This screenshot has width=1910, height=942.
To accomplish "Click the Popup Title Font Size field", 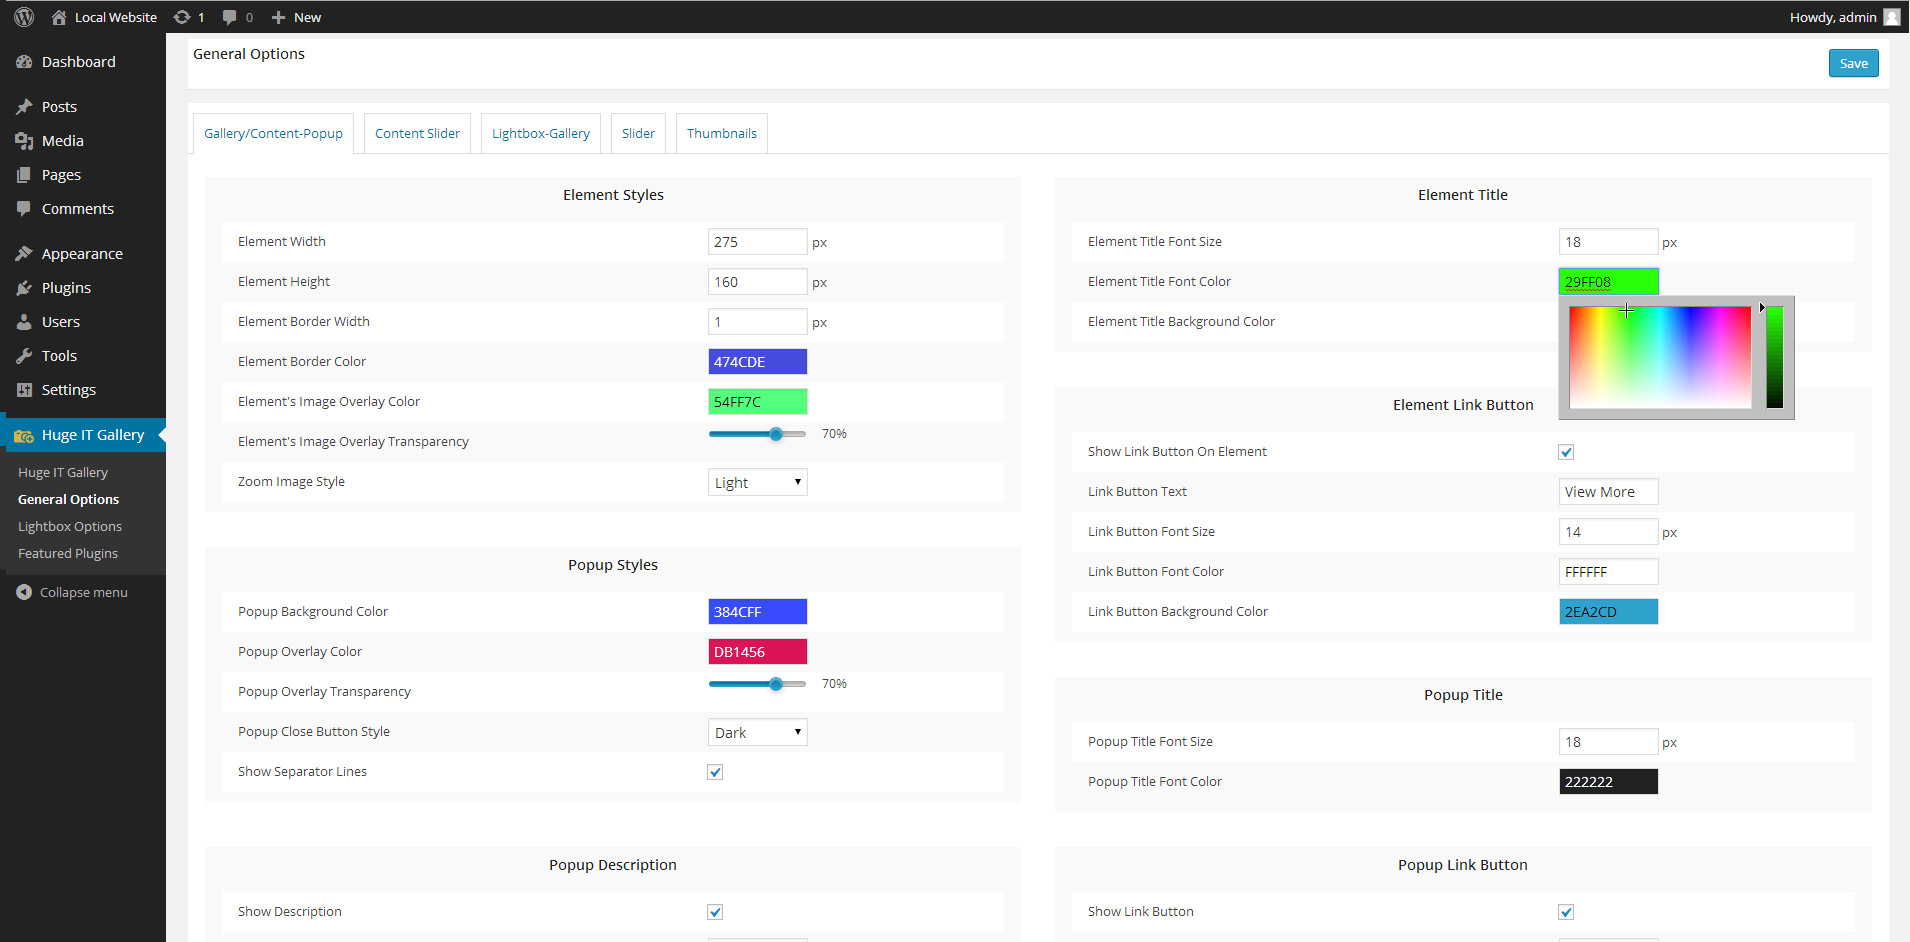I will 1608,742.
